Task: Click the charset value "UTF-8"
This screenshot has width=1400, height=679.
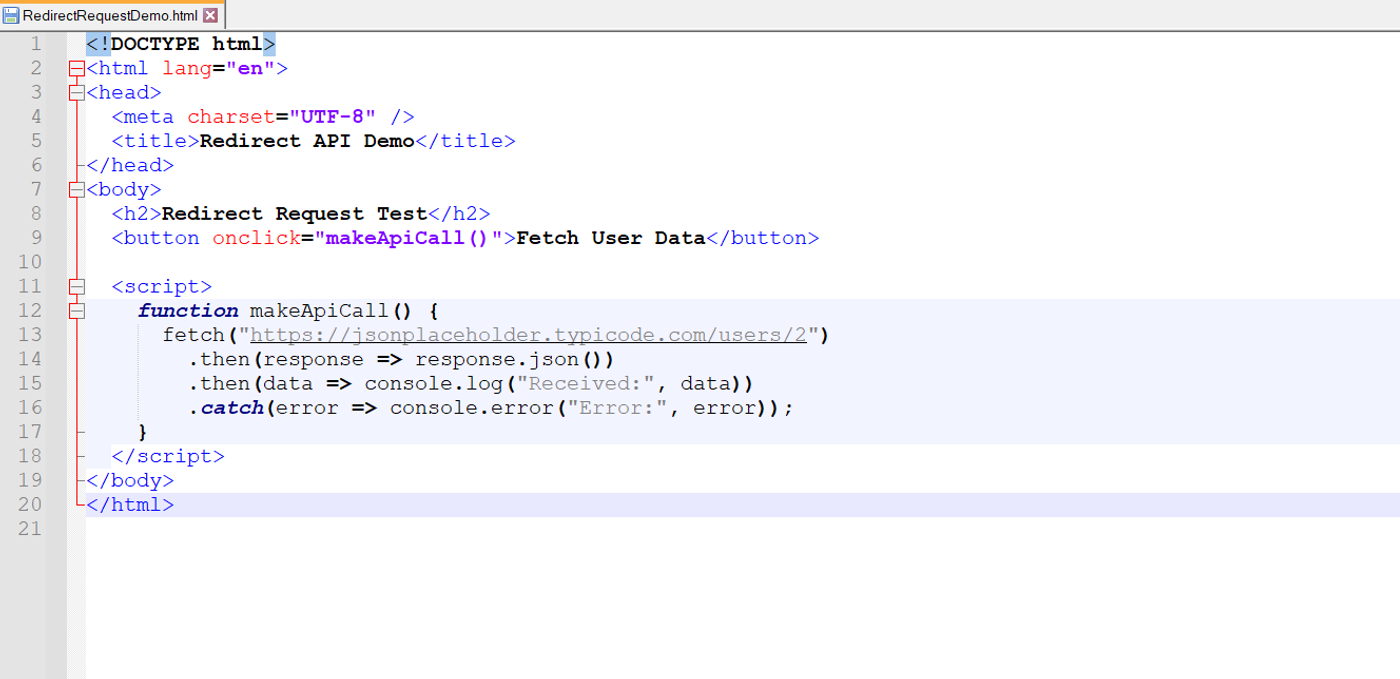Action: pyautogui.click(x=332, y=117)
